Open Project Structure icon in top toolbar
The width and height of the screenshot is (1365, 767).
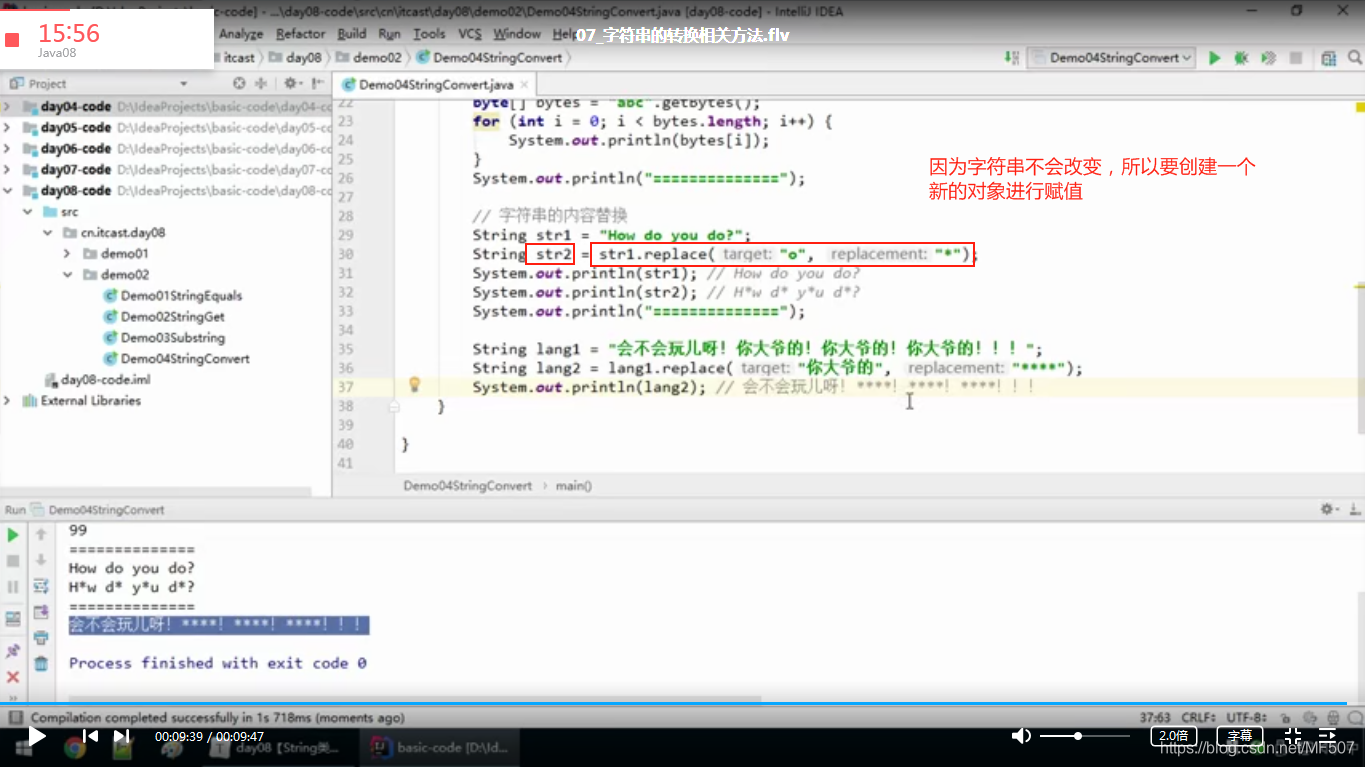pyautogui.click(x=1329, y=58)
